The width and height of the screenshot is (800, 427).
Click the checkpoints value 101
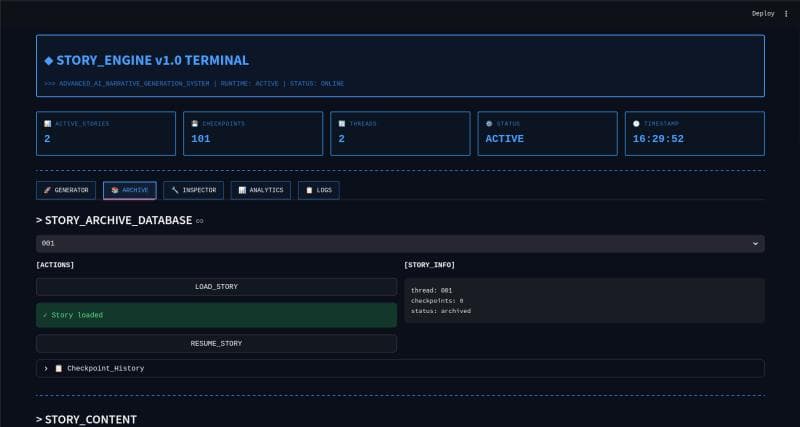pyautogui.click(x=201, y=139)
